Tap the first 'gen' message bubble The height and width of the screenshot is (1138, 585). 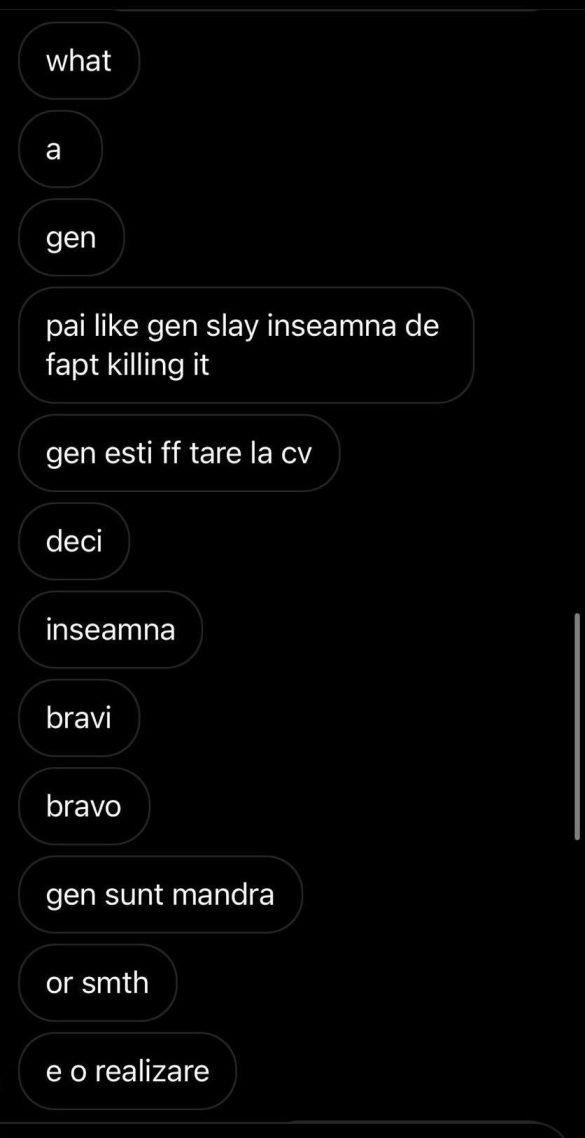(71, 238)
